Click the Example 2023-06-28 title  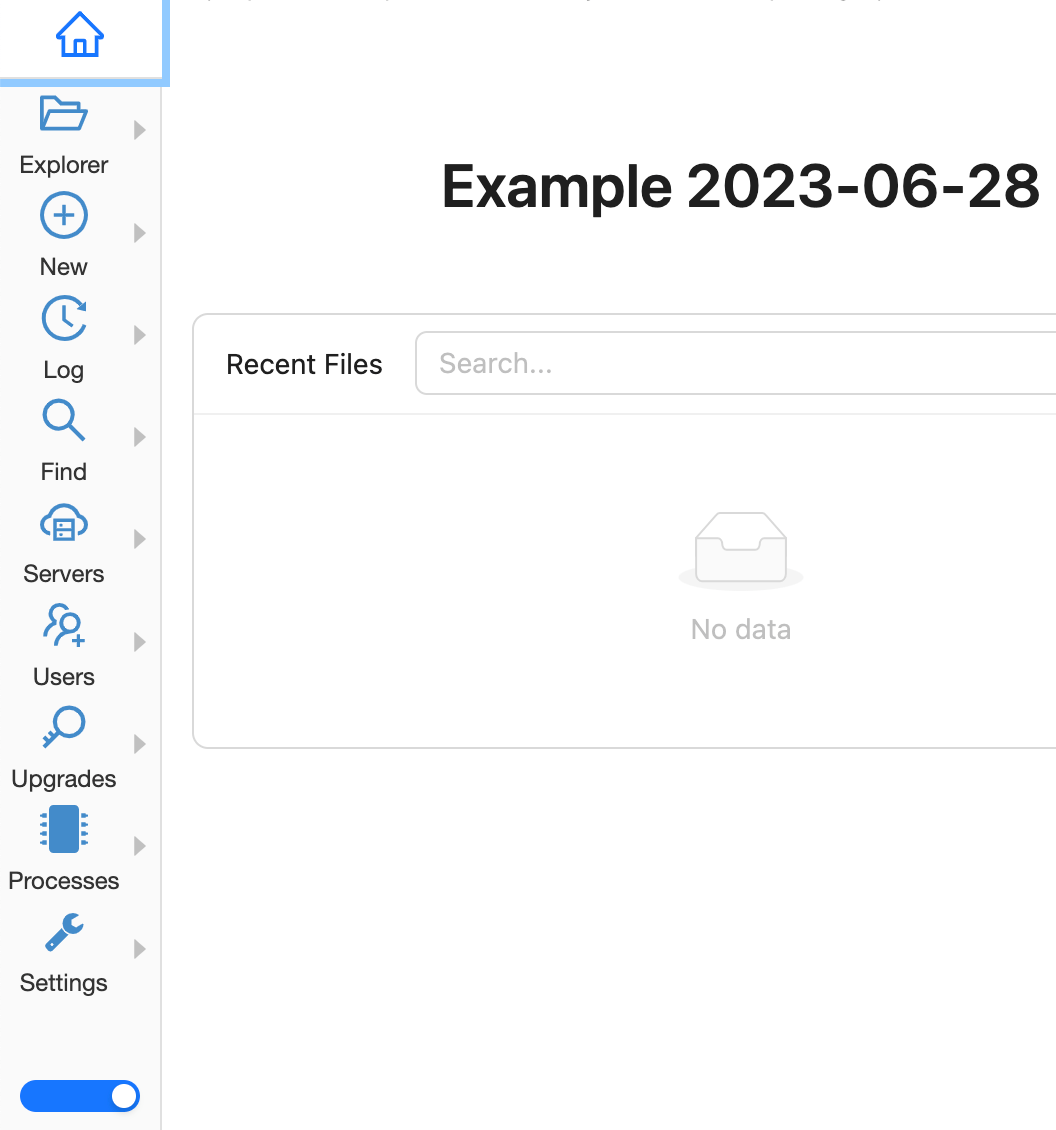coord(741,186)
